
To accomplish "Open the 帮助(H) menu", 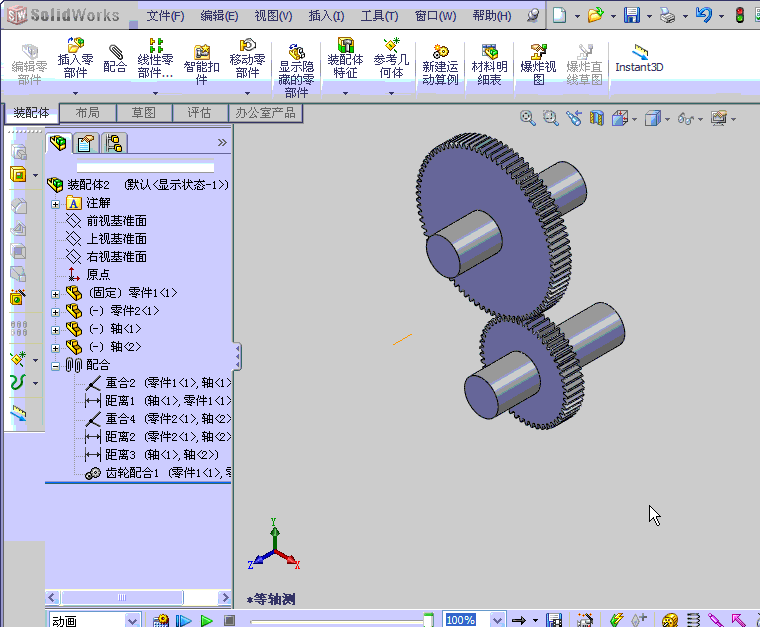I will 492,16.
